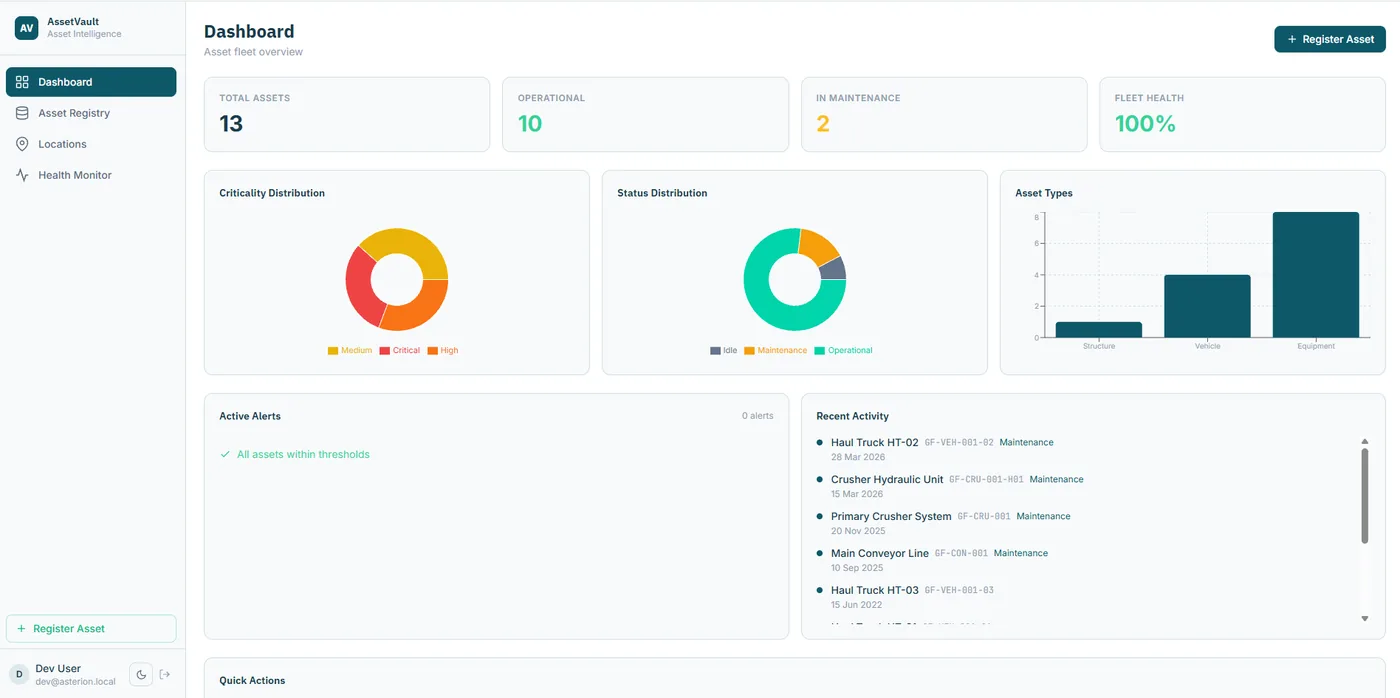Click the top-right Register Asset button
The width and height of the screenshot is (1400, 698).
(1329, 39)
